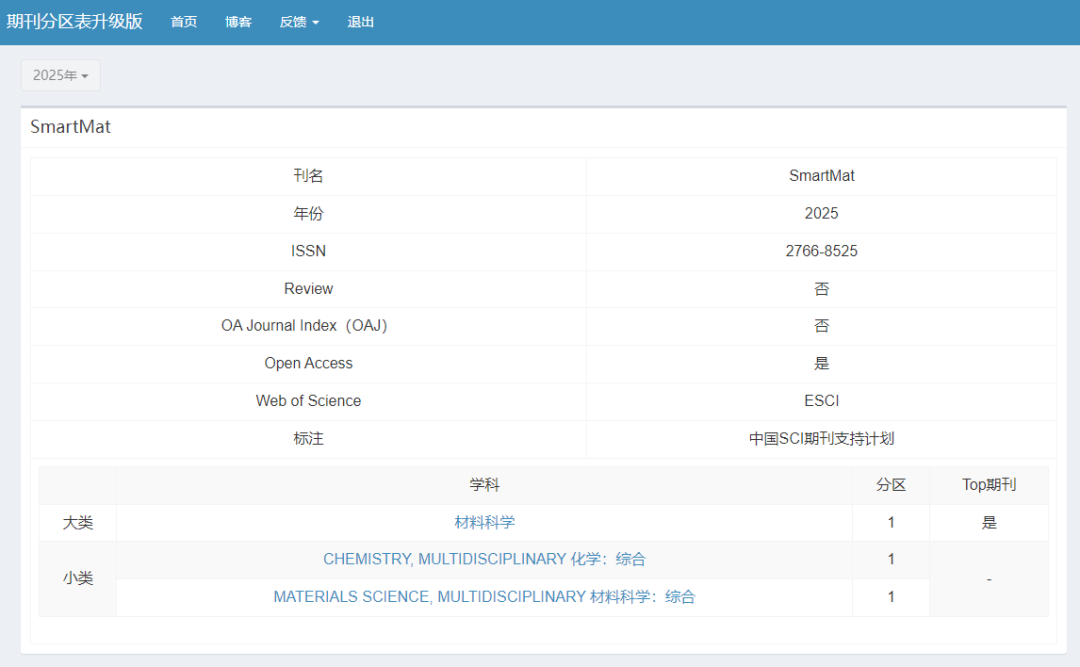Click the 是 value in Open Access row
This screenshot has width=1080, height=667.
821,363
